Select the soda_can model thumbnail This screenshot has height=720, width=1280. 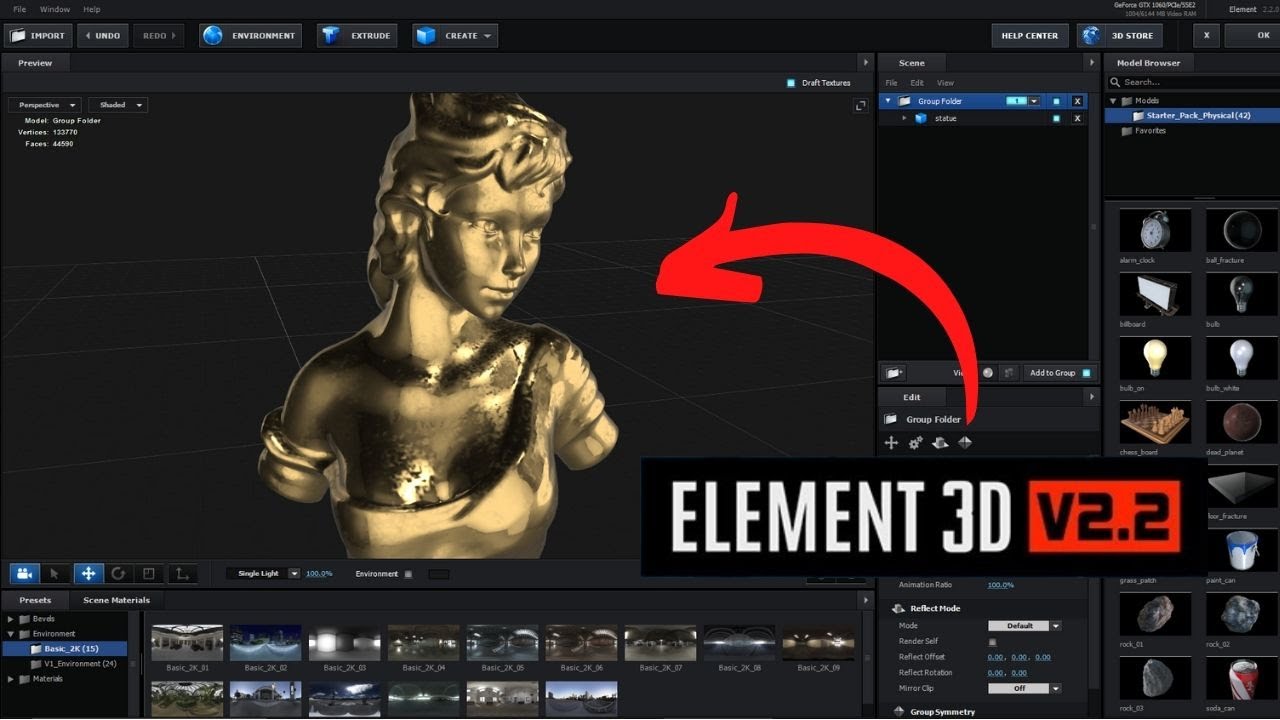point(1241,680)
